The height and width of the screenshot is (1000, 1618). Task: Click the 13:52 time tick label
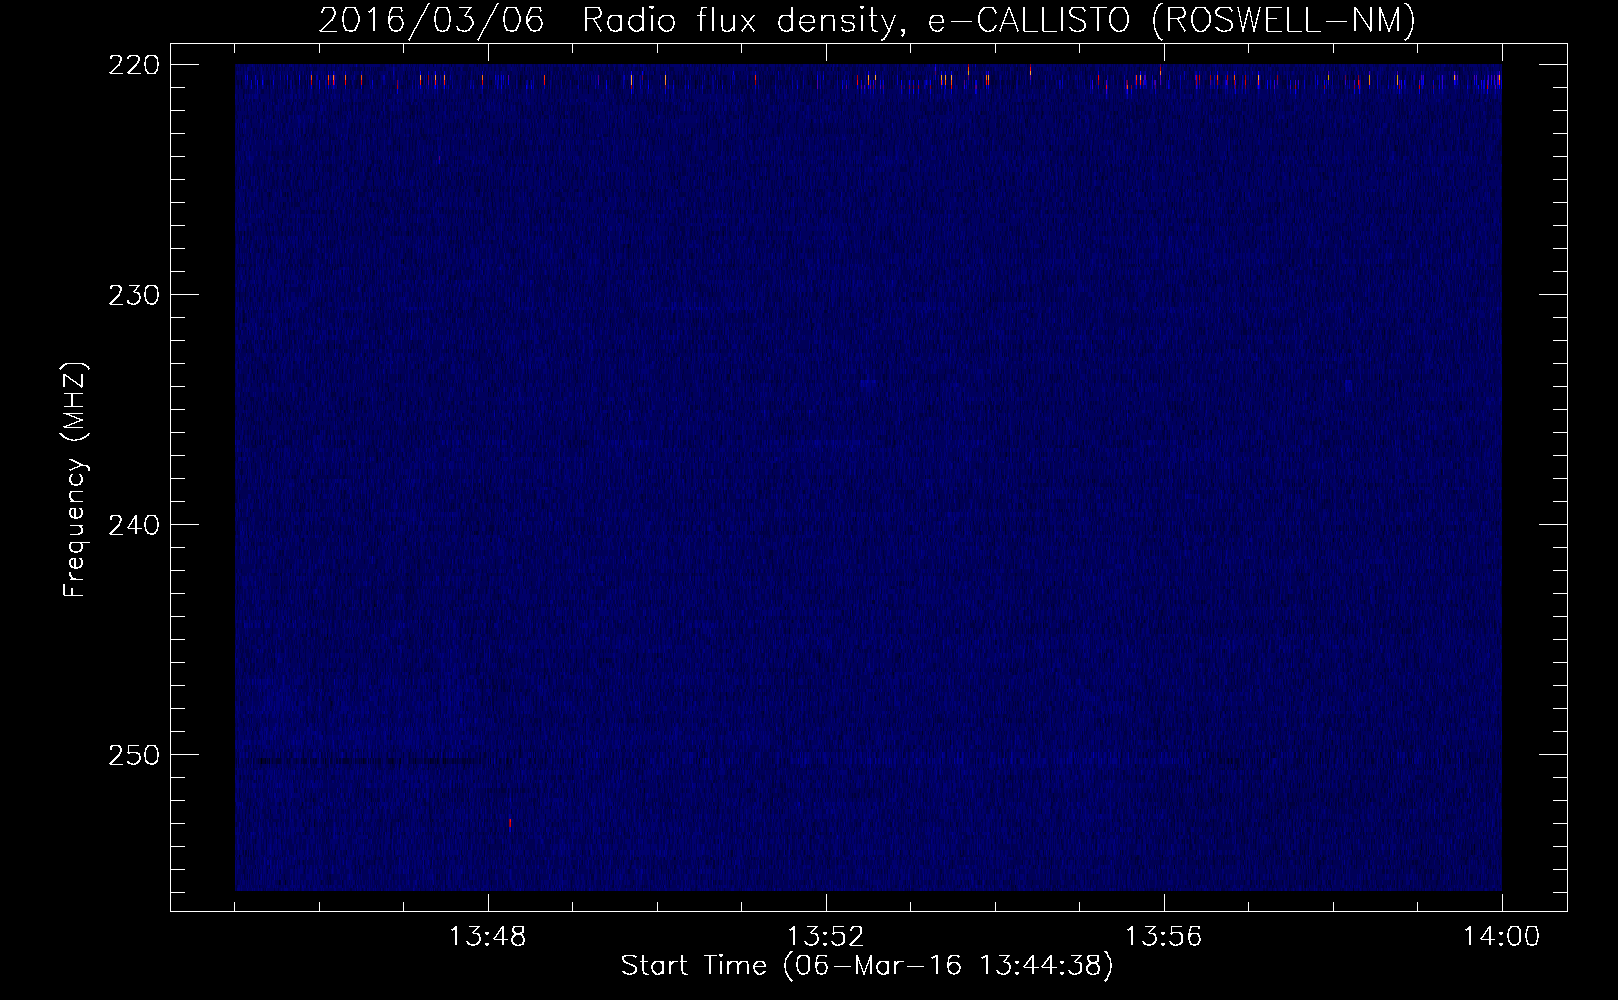tap(826, 937)
